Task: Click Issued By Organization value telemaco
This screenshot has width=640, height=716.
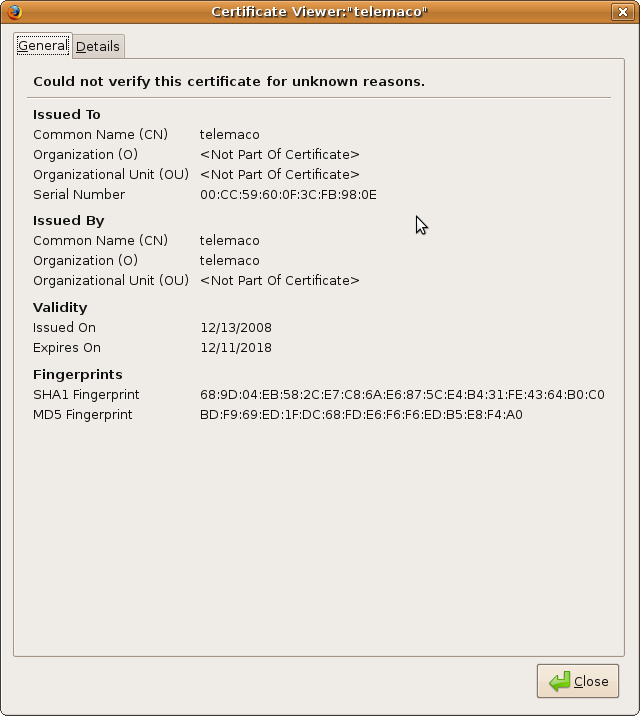Action: [x=230, y=261]
